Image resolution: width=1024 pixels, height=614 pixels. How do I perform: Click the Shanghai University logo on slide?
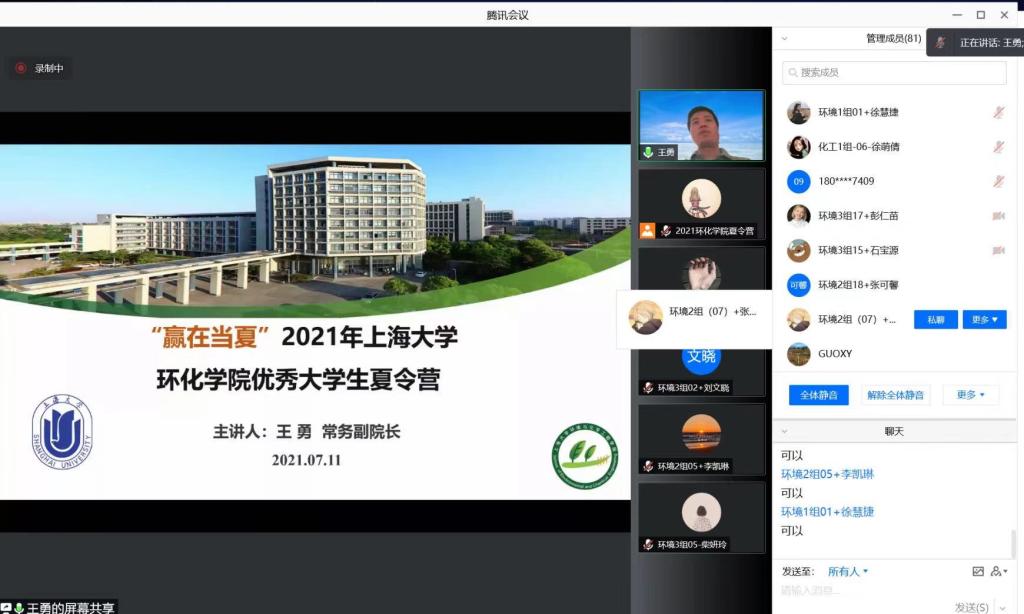62,432
